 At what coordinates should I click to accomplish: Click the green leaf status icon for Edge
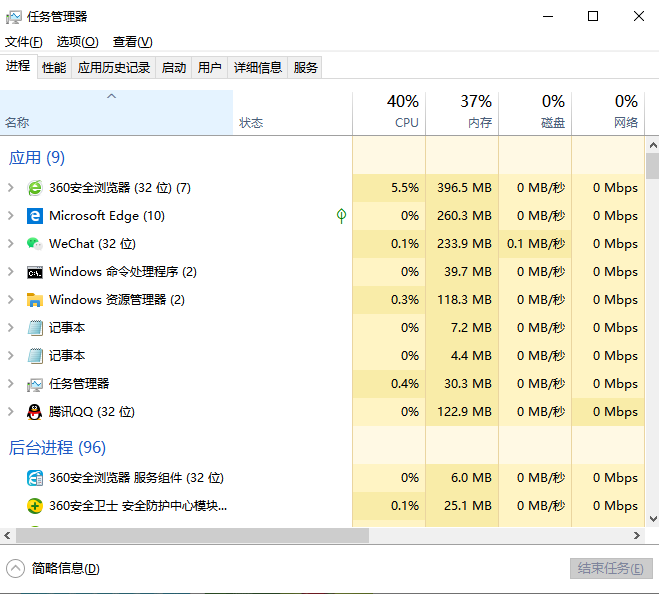[x=341, y=216]
